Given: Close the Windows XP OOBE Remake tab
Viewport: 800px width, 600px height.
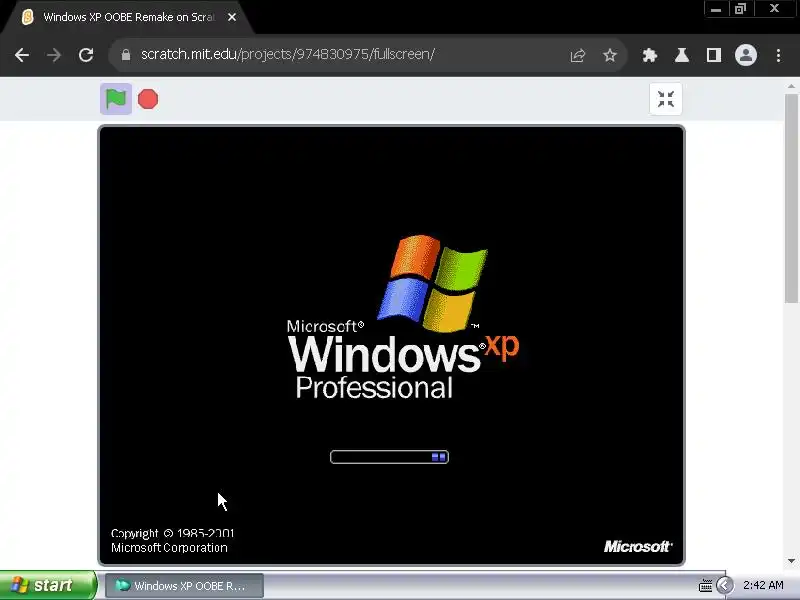Looking at the screenshot, I should pos(232,17).
